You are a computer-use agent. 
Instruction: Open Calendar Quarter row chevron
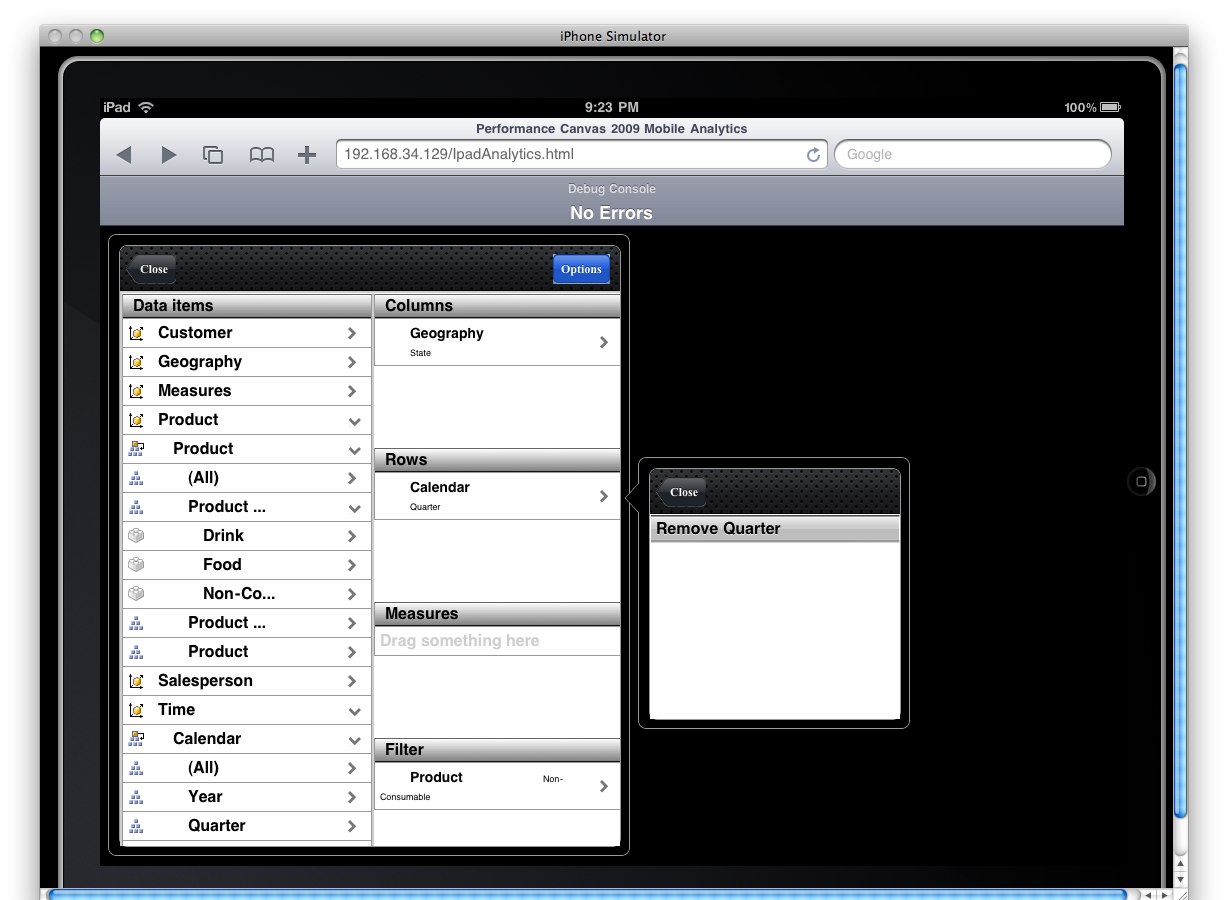click(603, 496)
